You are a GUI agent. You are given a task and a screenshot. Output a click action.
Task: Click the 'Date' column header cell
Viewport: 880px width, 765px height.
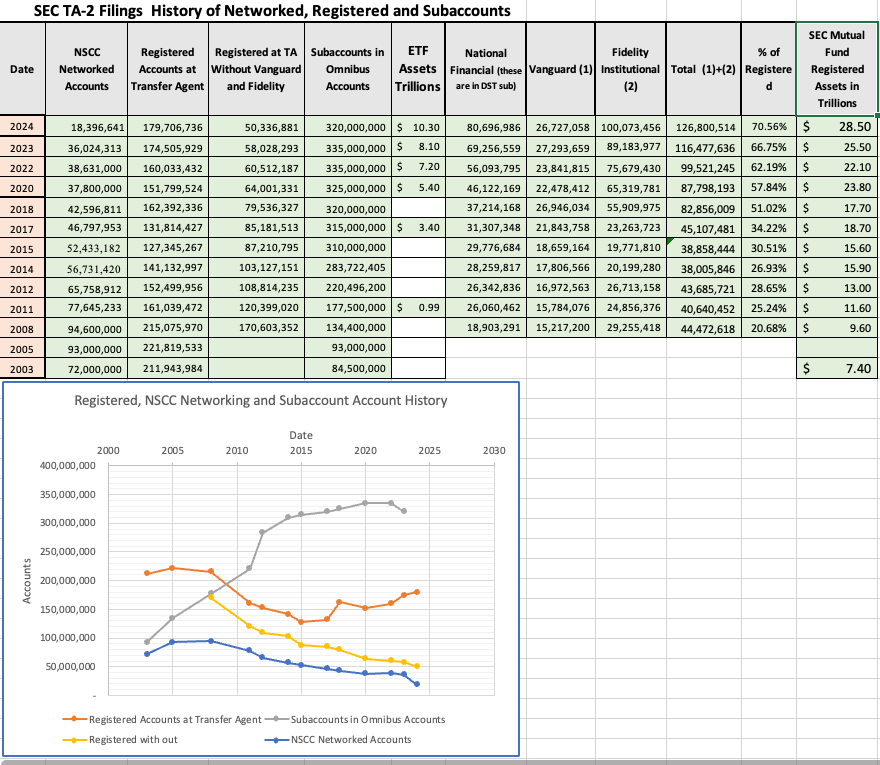pos(21,69)
